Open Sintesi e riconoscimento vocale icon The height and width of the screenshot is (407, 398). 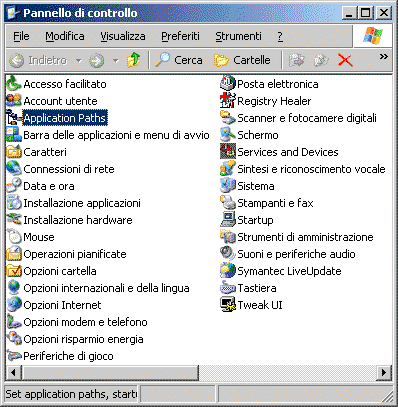[x=228, y=169]
